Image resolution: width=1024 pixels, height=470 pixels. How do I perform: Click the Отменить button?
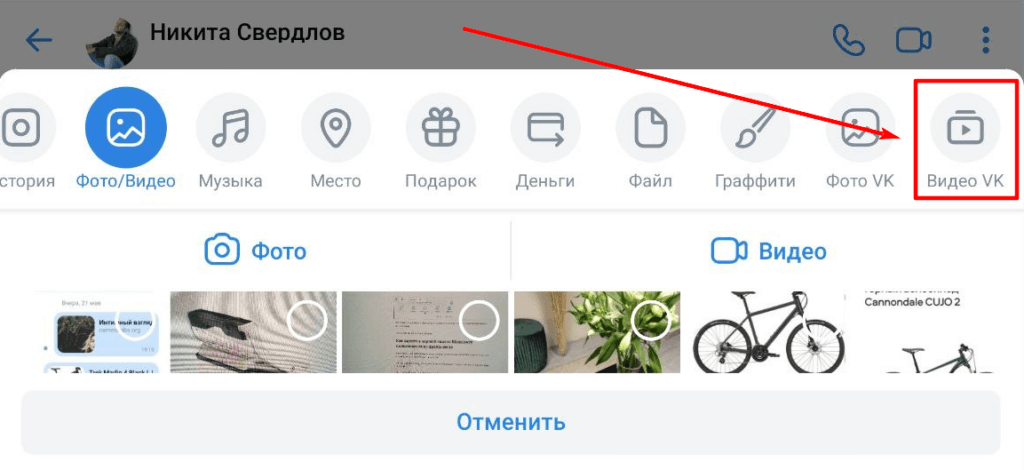pos(511,422)
